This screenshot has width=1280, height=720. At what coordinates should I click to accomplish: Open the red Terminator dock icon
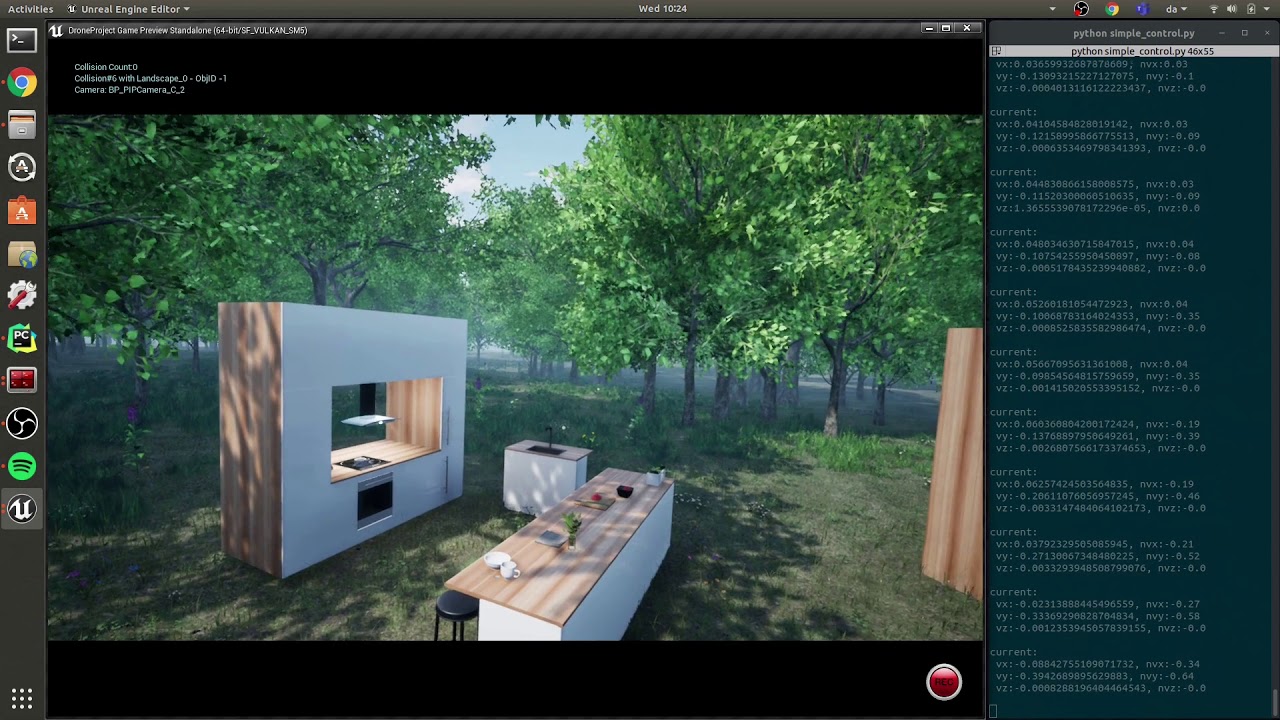[22, 381]
